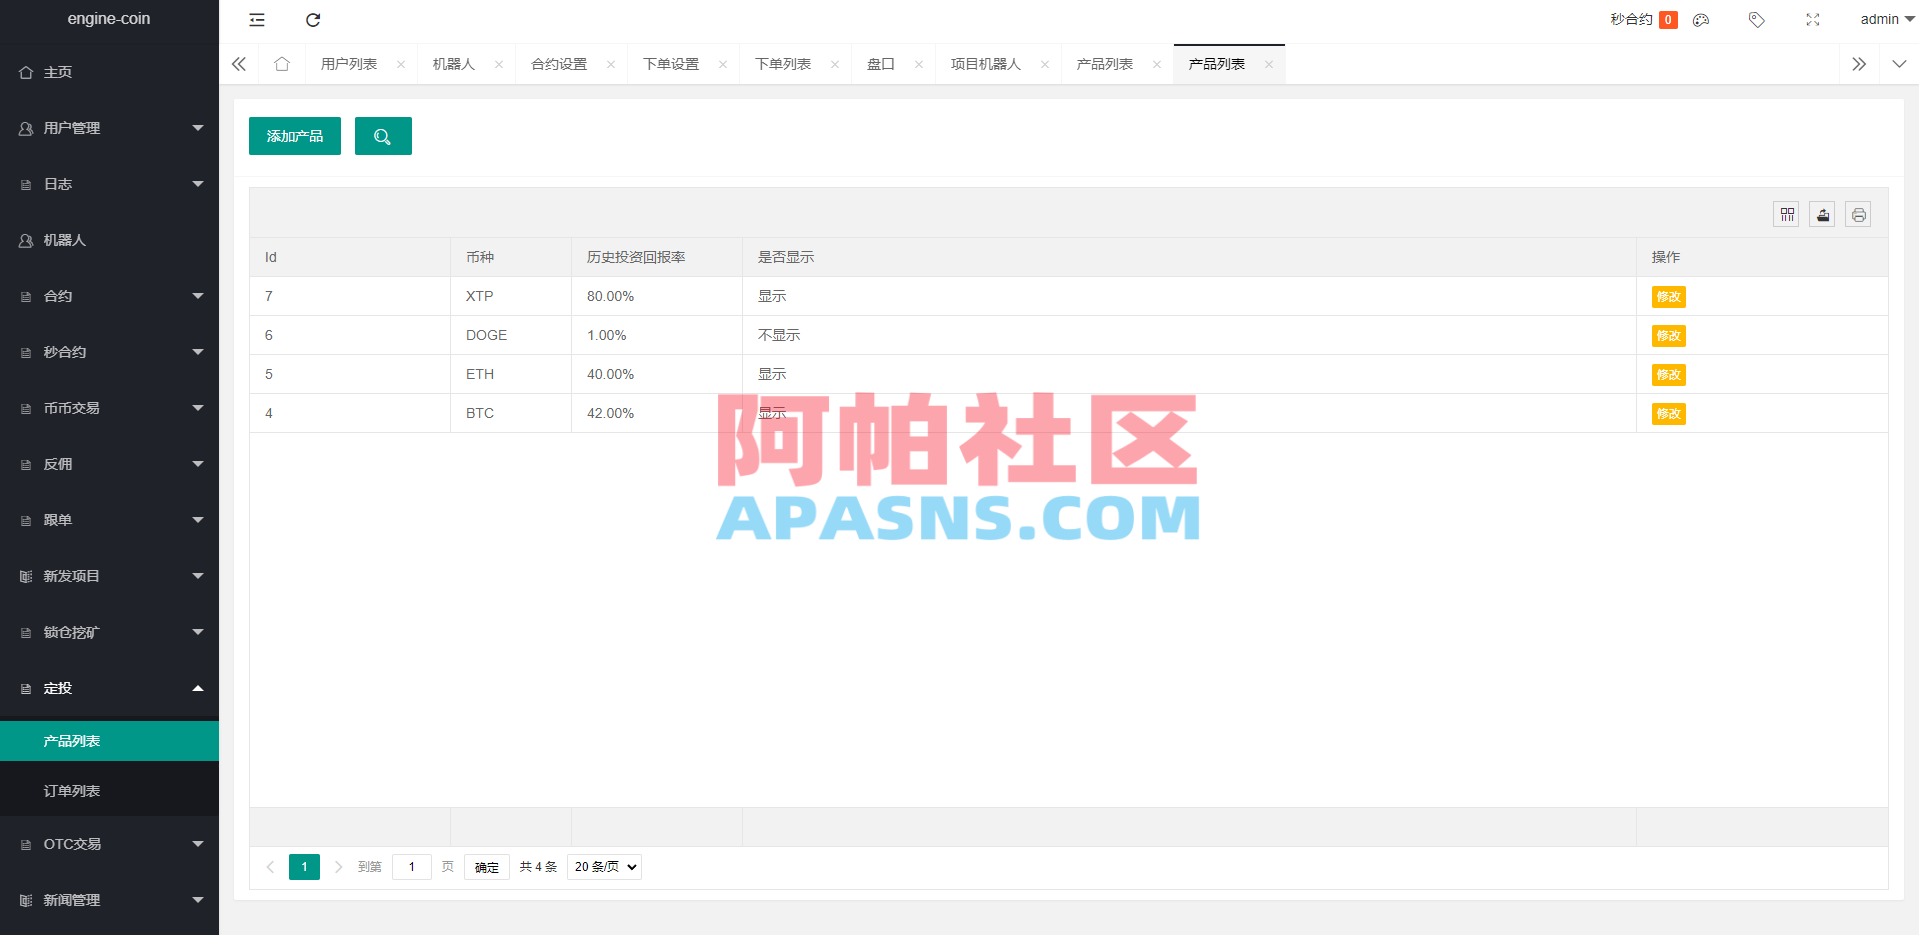Click page number input field in pagination
The height and width of the screenshot is (935, 1919).
pyautogui.click(x=411, y=867)
